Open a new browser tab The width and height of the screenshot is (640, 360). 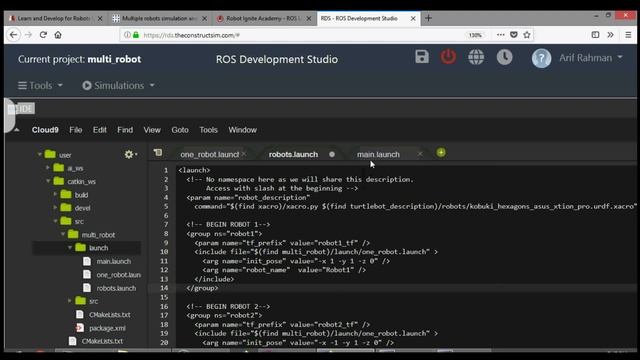[428, 18]
